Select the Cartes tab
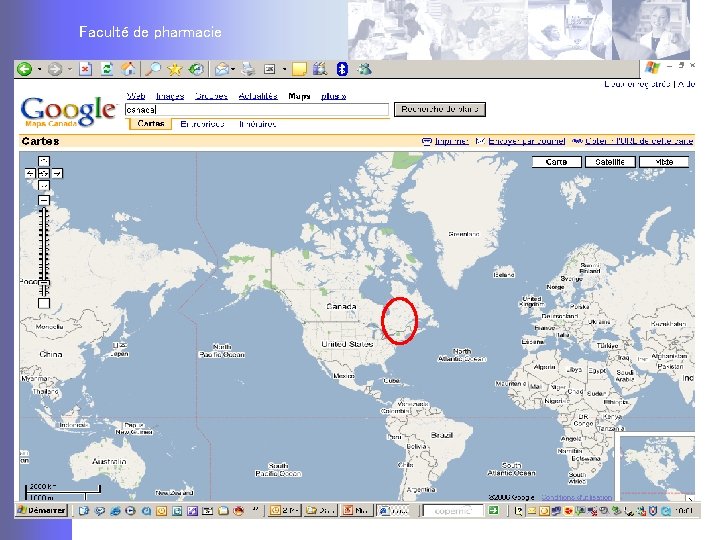 pos(151,124)
